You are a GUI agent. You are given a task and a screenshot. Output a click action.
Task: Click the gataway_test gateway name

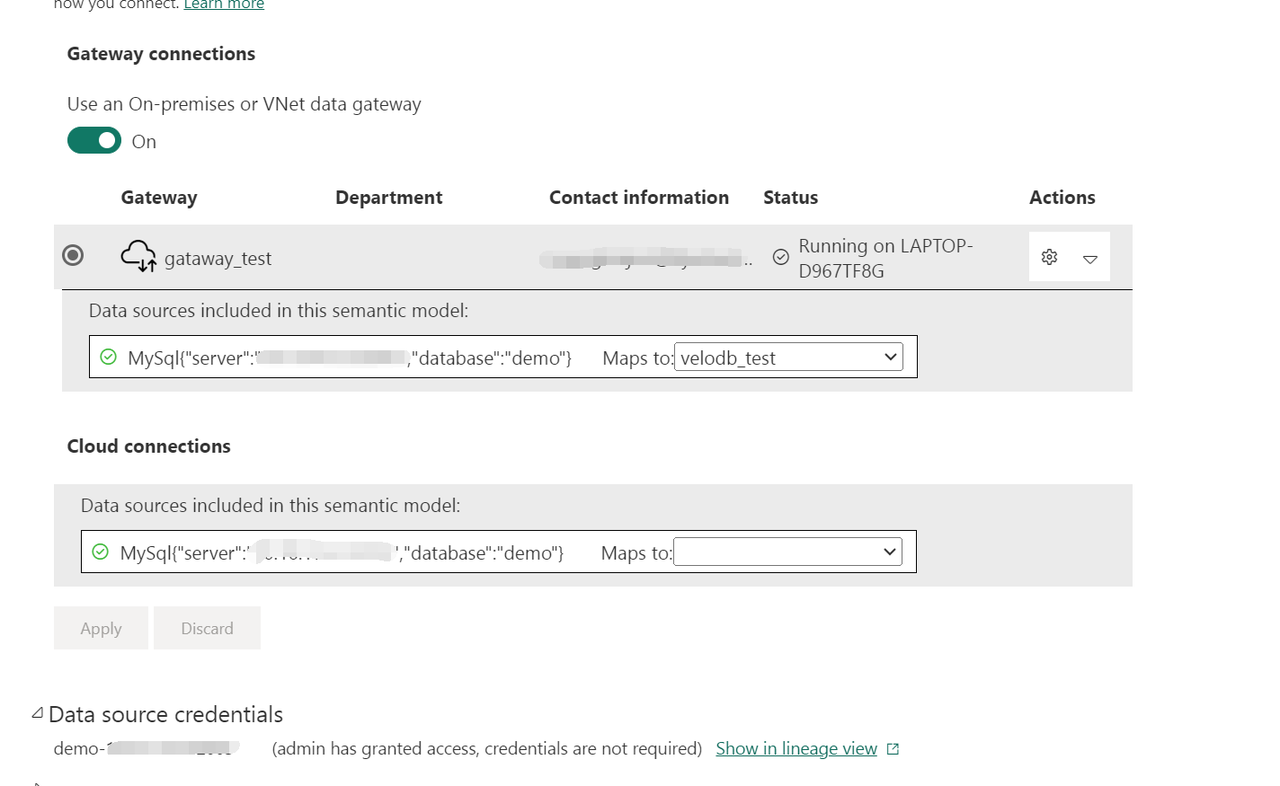coord(218,259)
